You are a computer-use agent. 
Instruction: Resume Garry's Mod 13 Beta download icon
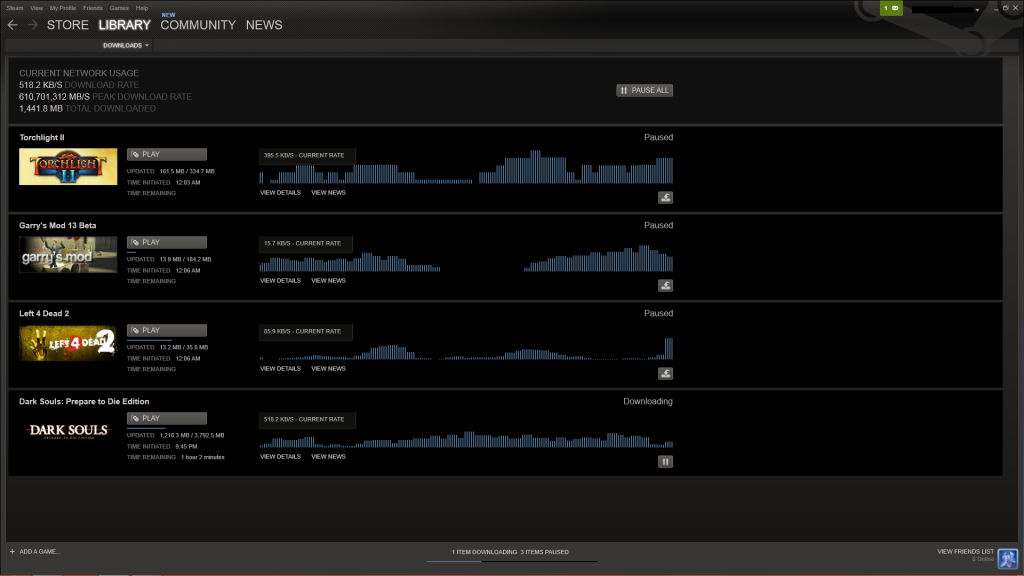tap(665, 285)
